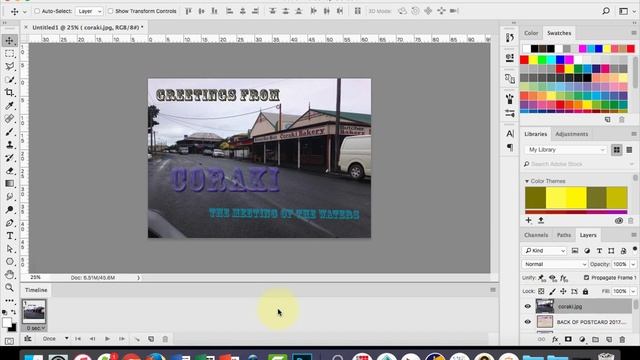This screenshot has height=360, width=640.
Task: Click the foreground color swatch
Action: coord(7,322)
